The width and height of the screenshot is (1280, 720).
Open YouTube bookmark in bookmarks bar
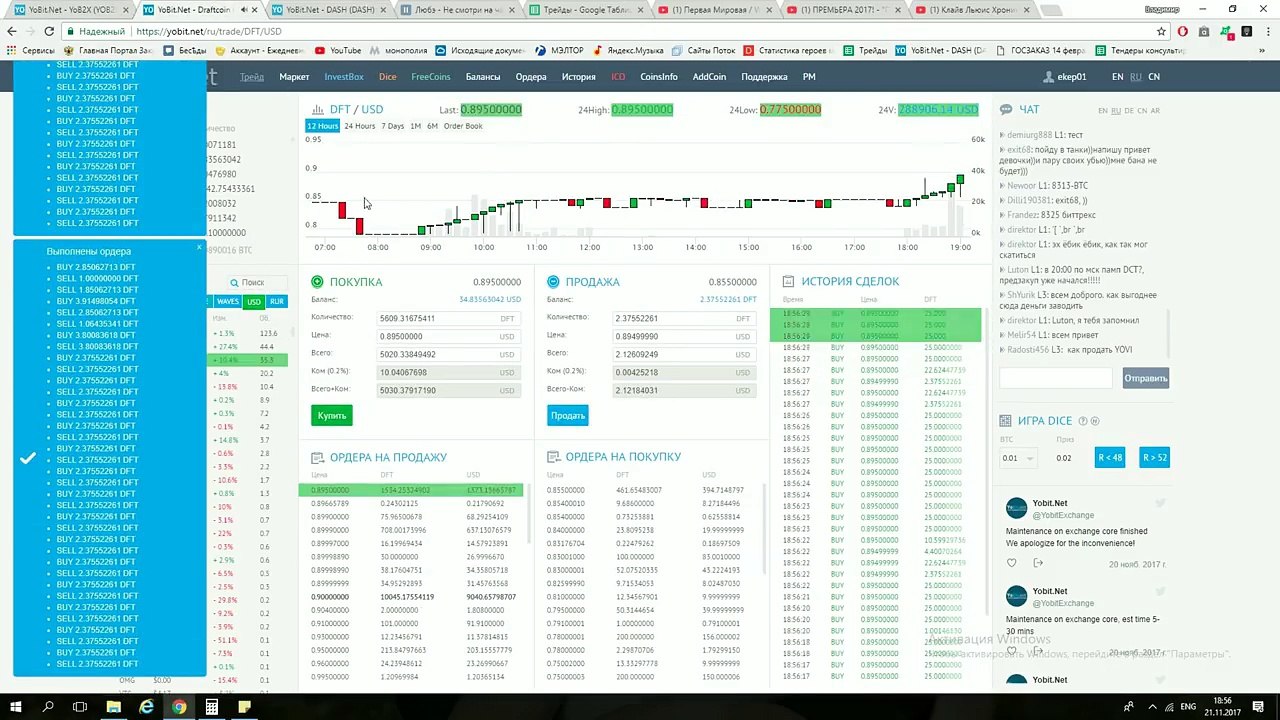pyautogui.click(x=338, y=50)
